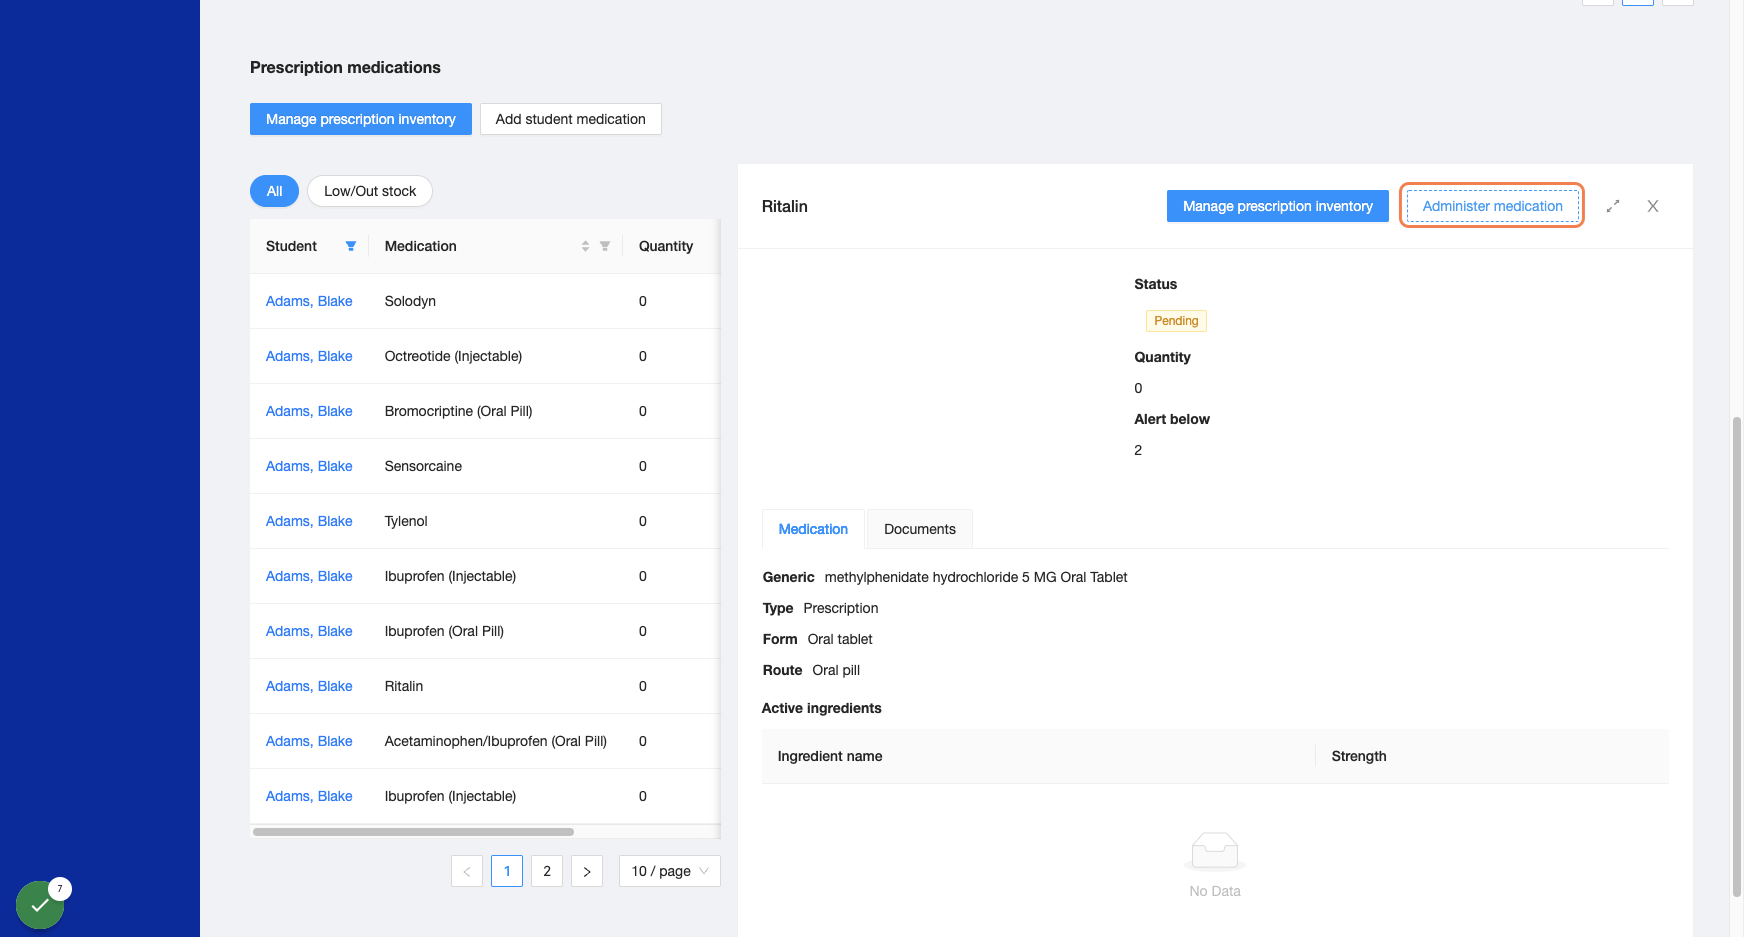Click the page vertical scrollbar
Image resolution: width=1744 pixels, height=937 pixels.
pyautogui.click(x=1737, y=656)
